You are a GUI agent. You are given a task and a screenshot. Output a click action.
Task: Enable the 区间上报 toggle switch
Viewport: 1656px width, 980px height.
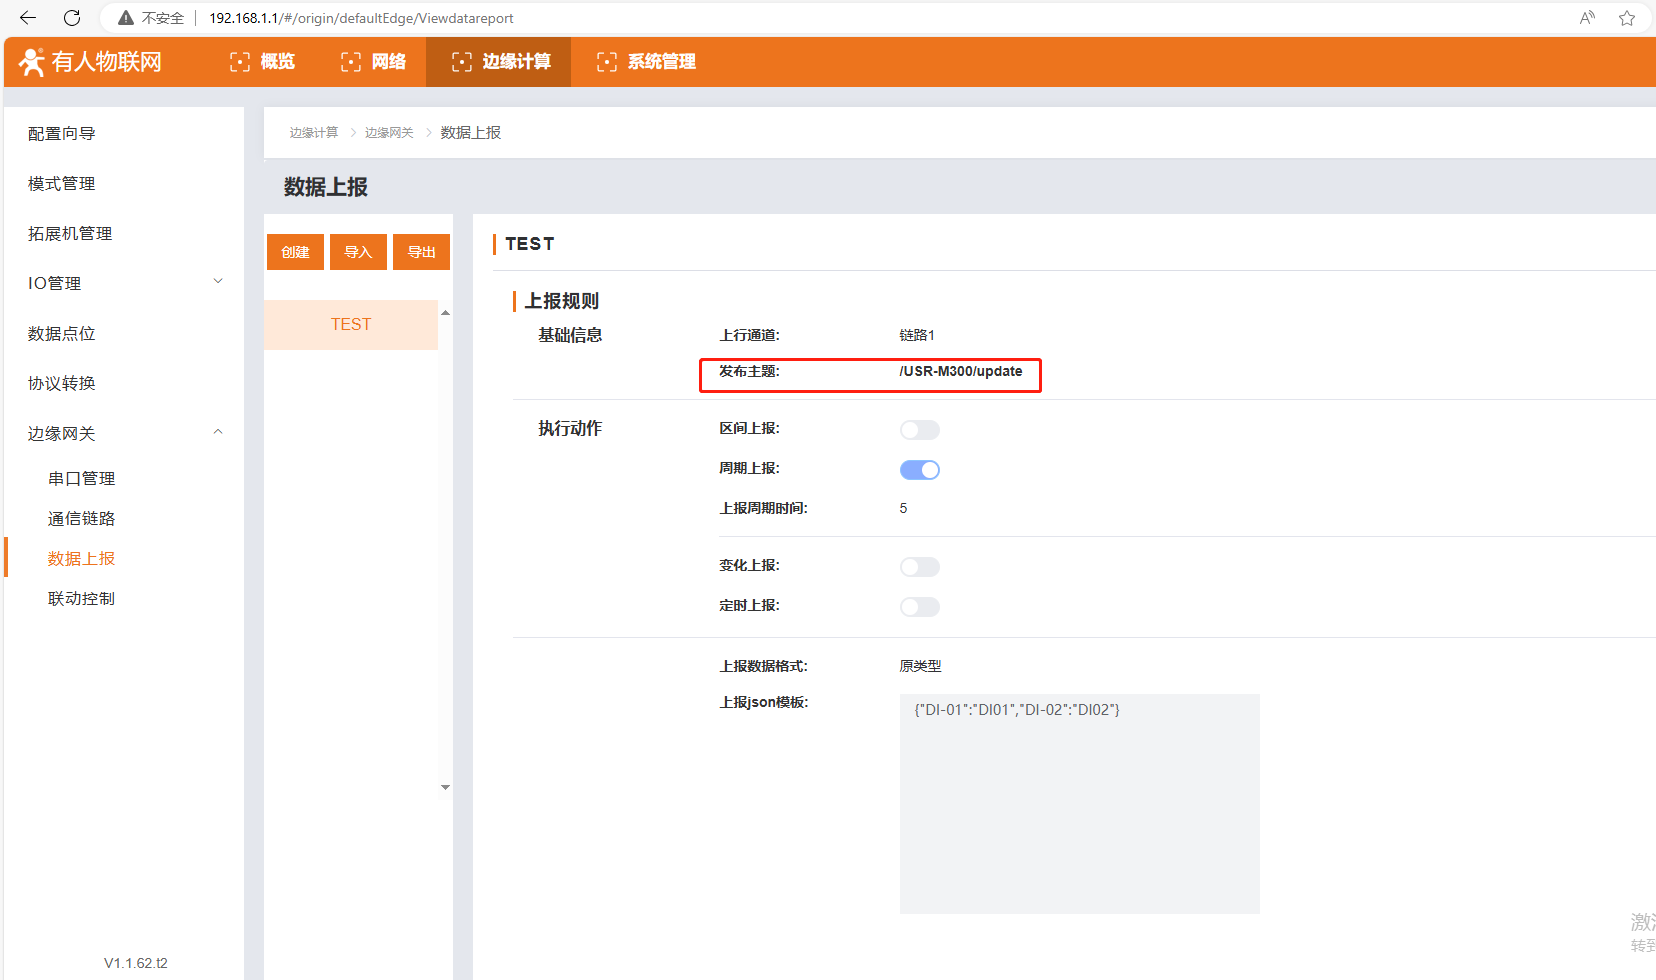919,430
